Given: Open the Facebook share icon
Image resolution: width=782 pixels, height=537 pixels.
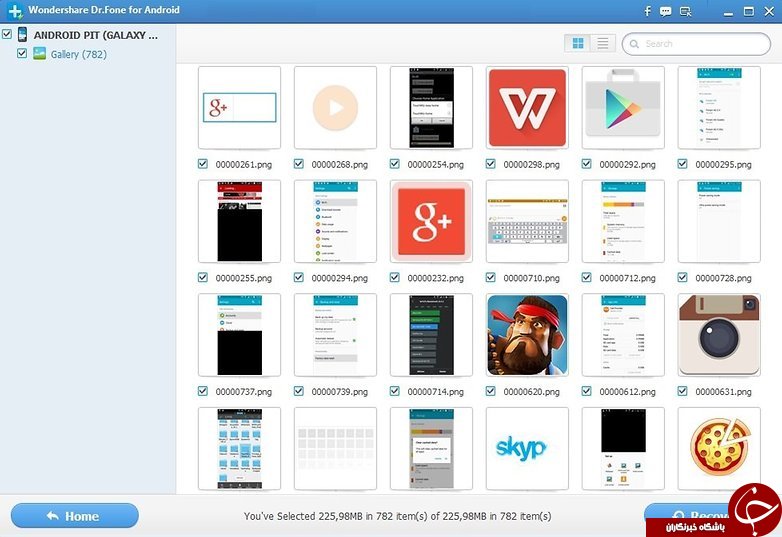Looking at the screenshot, I should (647, 11).
